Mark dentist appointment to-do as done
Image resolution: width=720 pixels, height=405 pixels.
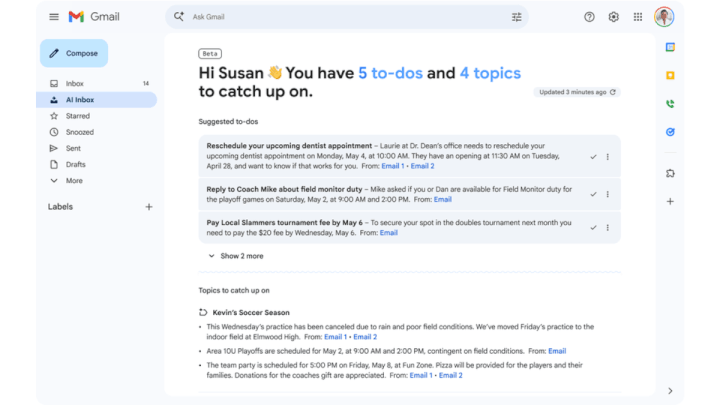click(x=593, y=157)
